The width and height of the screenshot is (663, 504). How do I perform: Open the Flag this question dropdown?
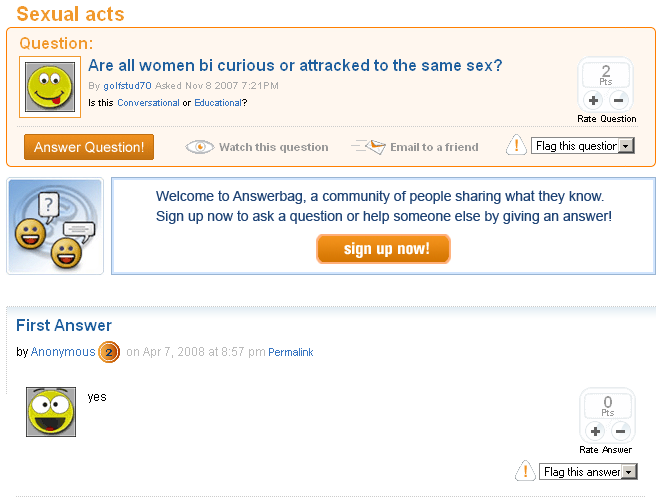coord(583,146)
